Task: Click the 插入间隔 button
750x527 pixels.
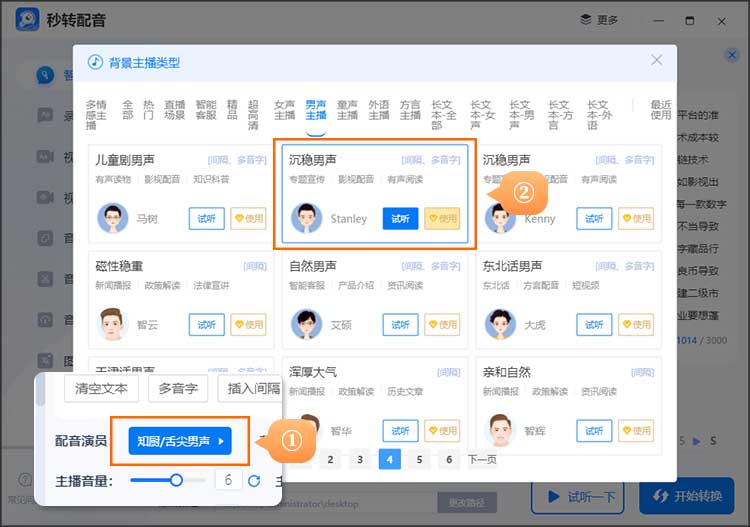Action: coord(251,388)
